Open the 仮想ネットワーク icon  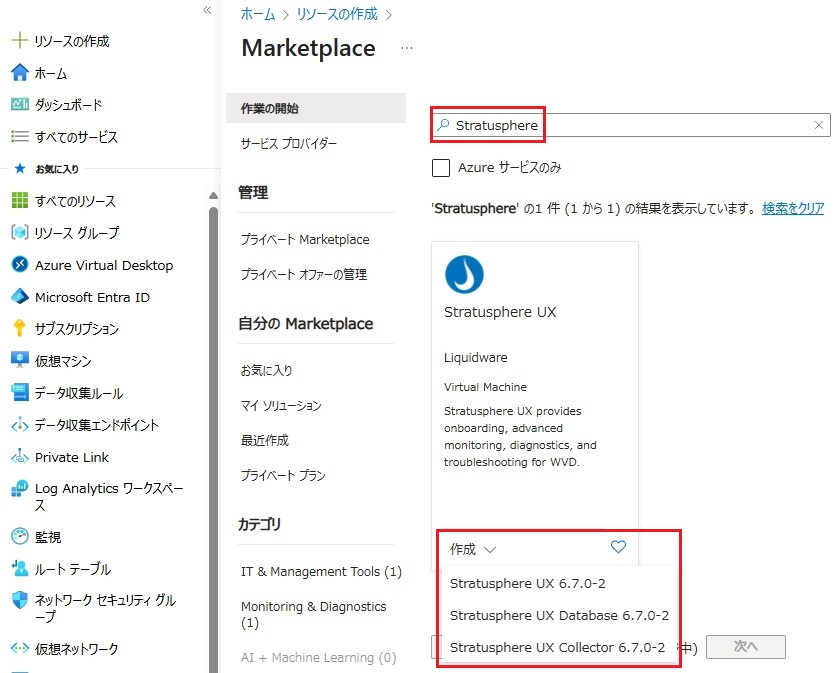pos(20,648)
